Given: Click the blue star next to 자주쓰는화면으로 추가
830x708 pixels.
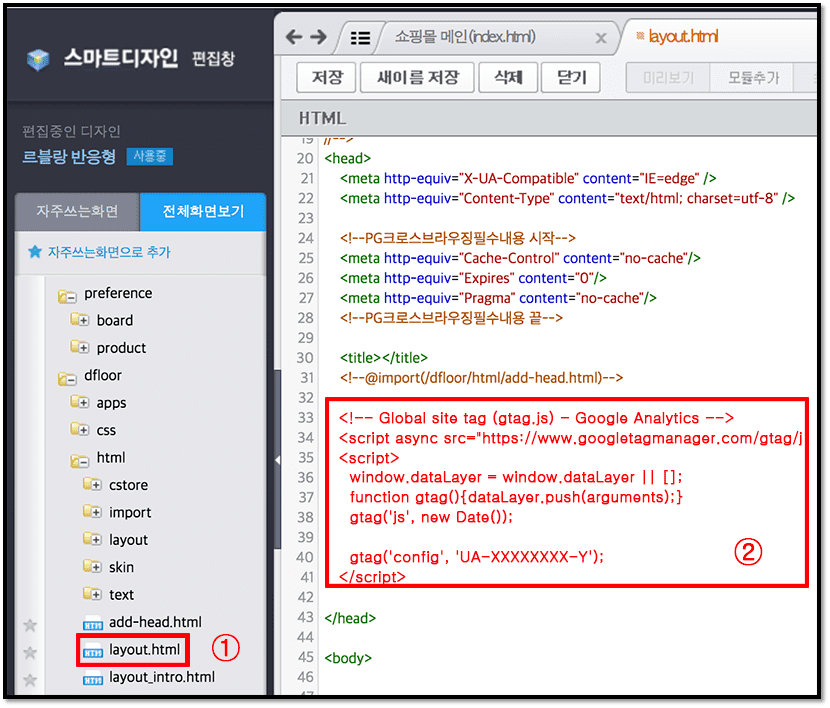Looking at the screenshot, I should click(35, 252).
